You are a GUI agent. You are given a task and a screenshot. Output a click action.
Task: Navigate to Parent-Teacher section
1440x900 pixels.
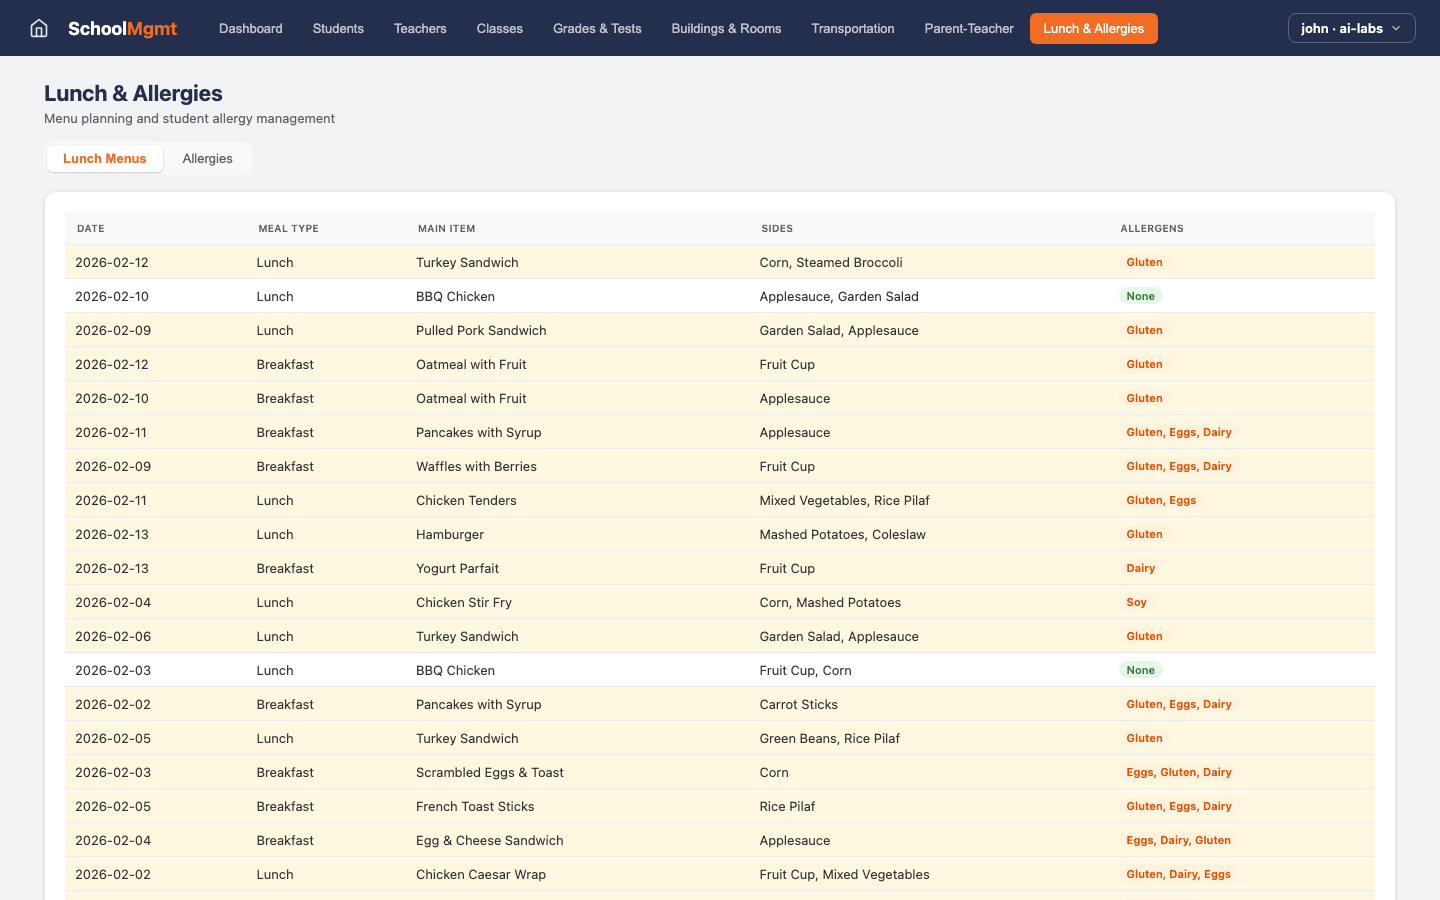click(x=968, y=28)
